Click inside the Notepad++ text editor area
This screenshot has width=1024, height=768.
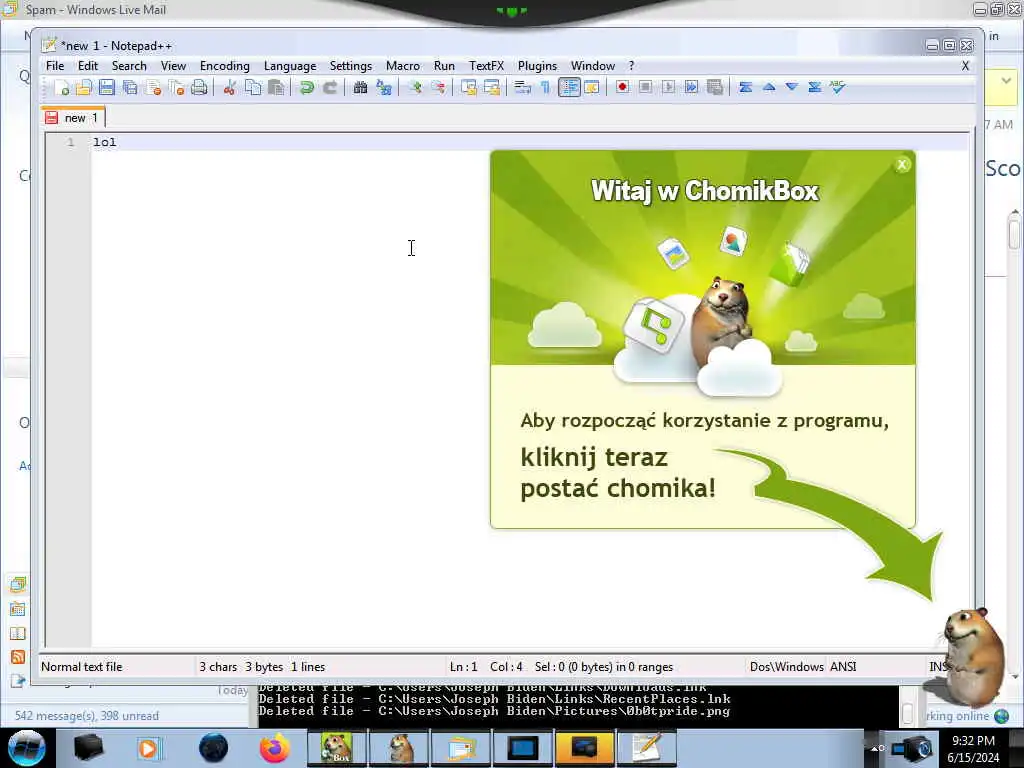[287, 392]
